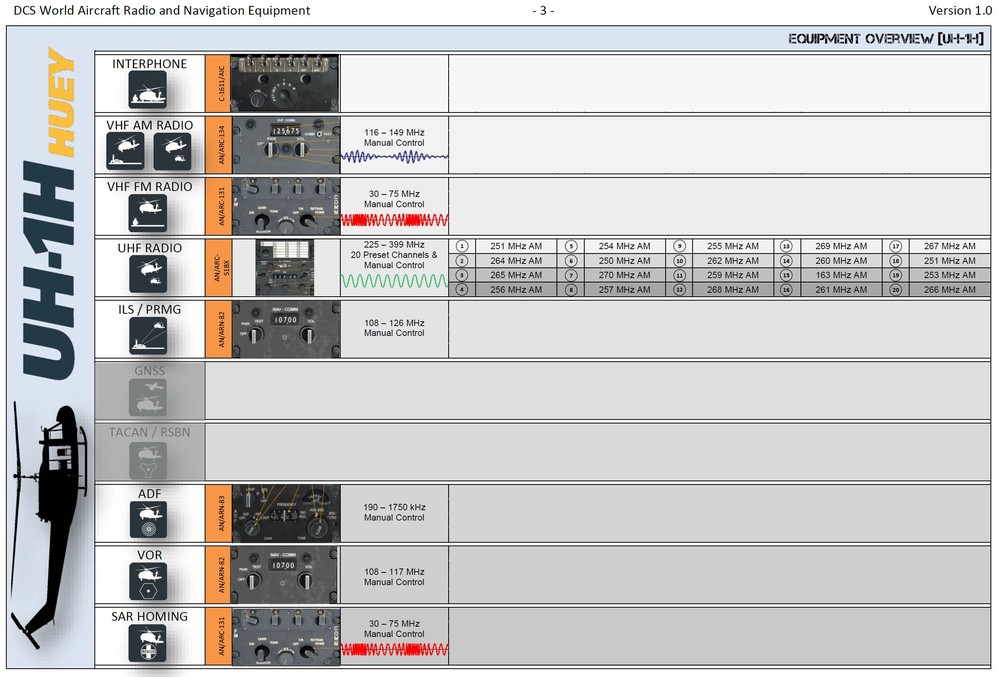This screenshot has height=677, width=1000.
Task: Open the C-1611/AIC interphone panel image
Action: [284, 84]
